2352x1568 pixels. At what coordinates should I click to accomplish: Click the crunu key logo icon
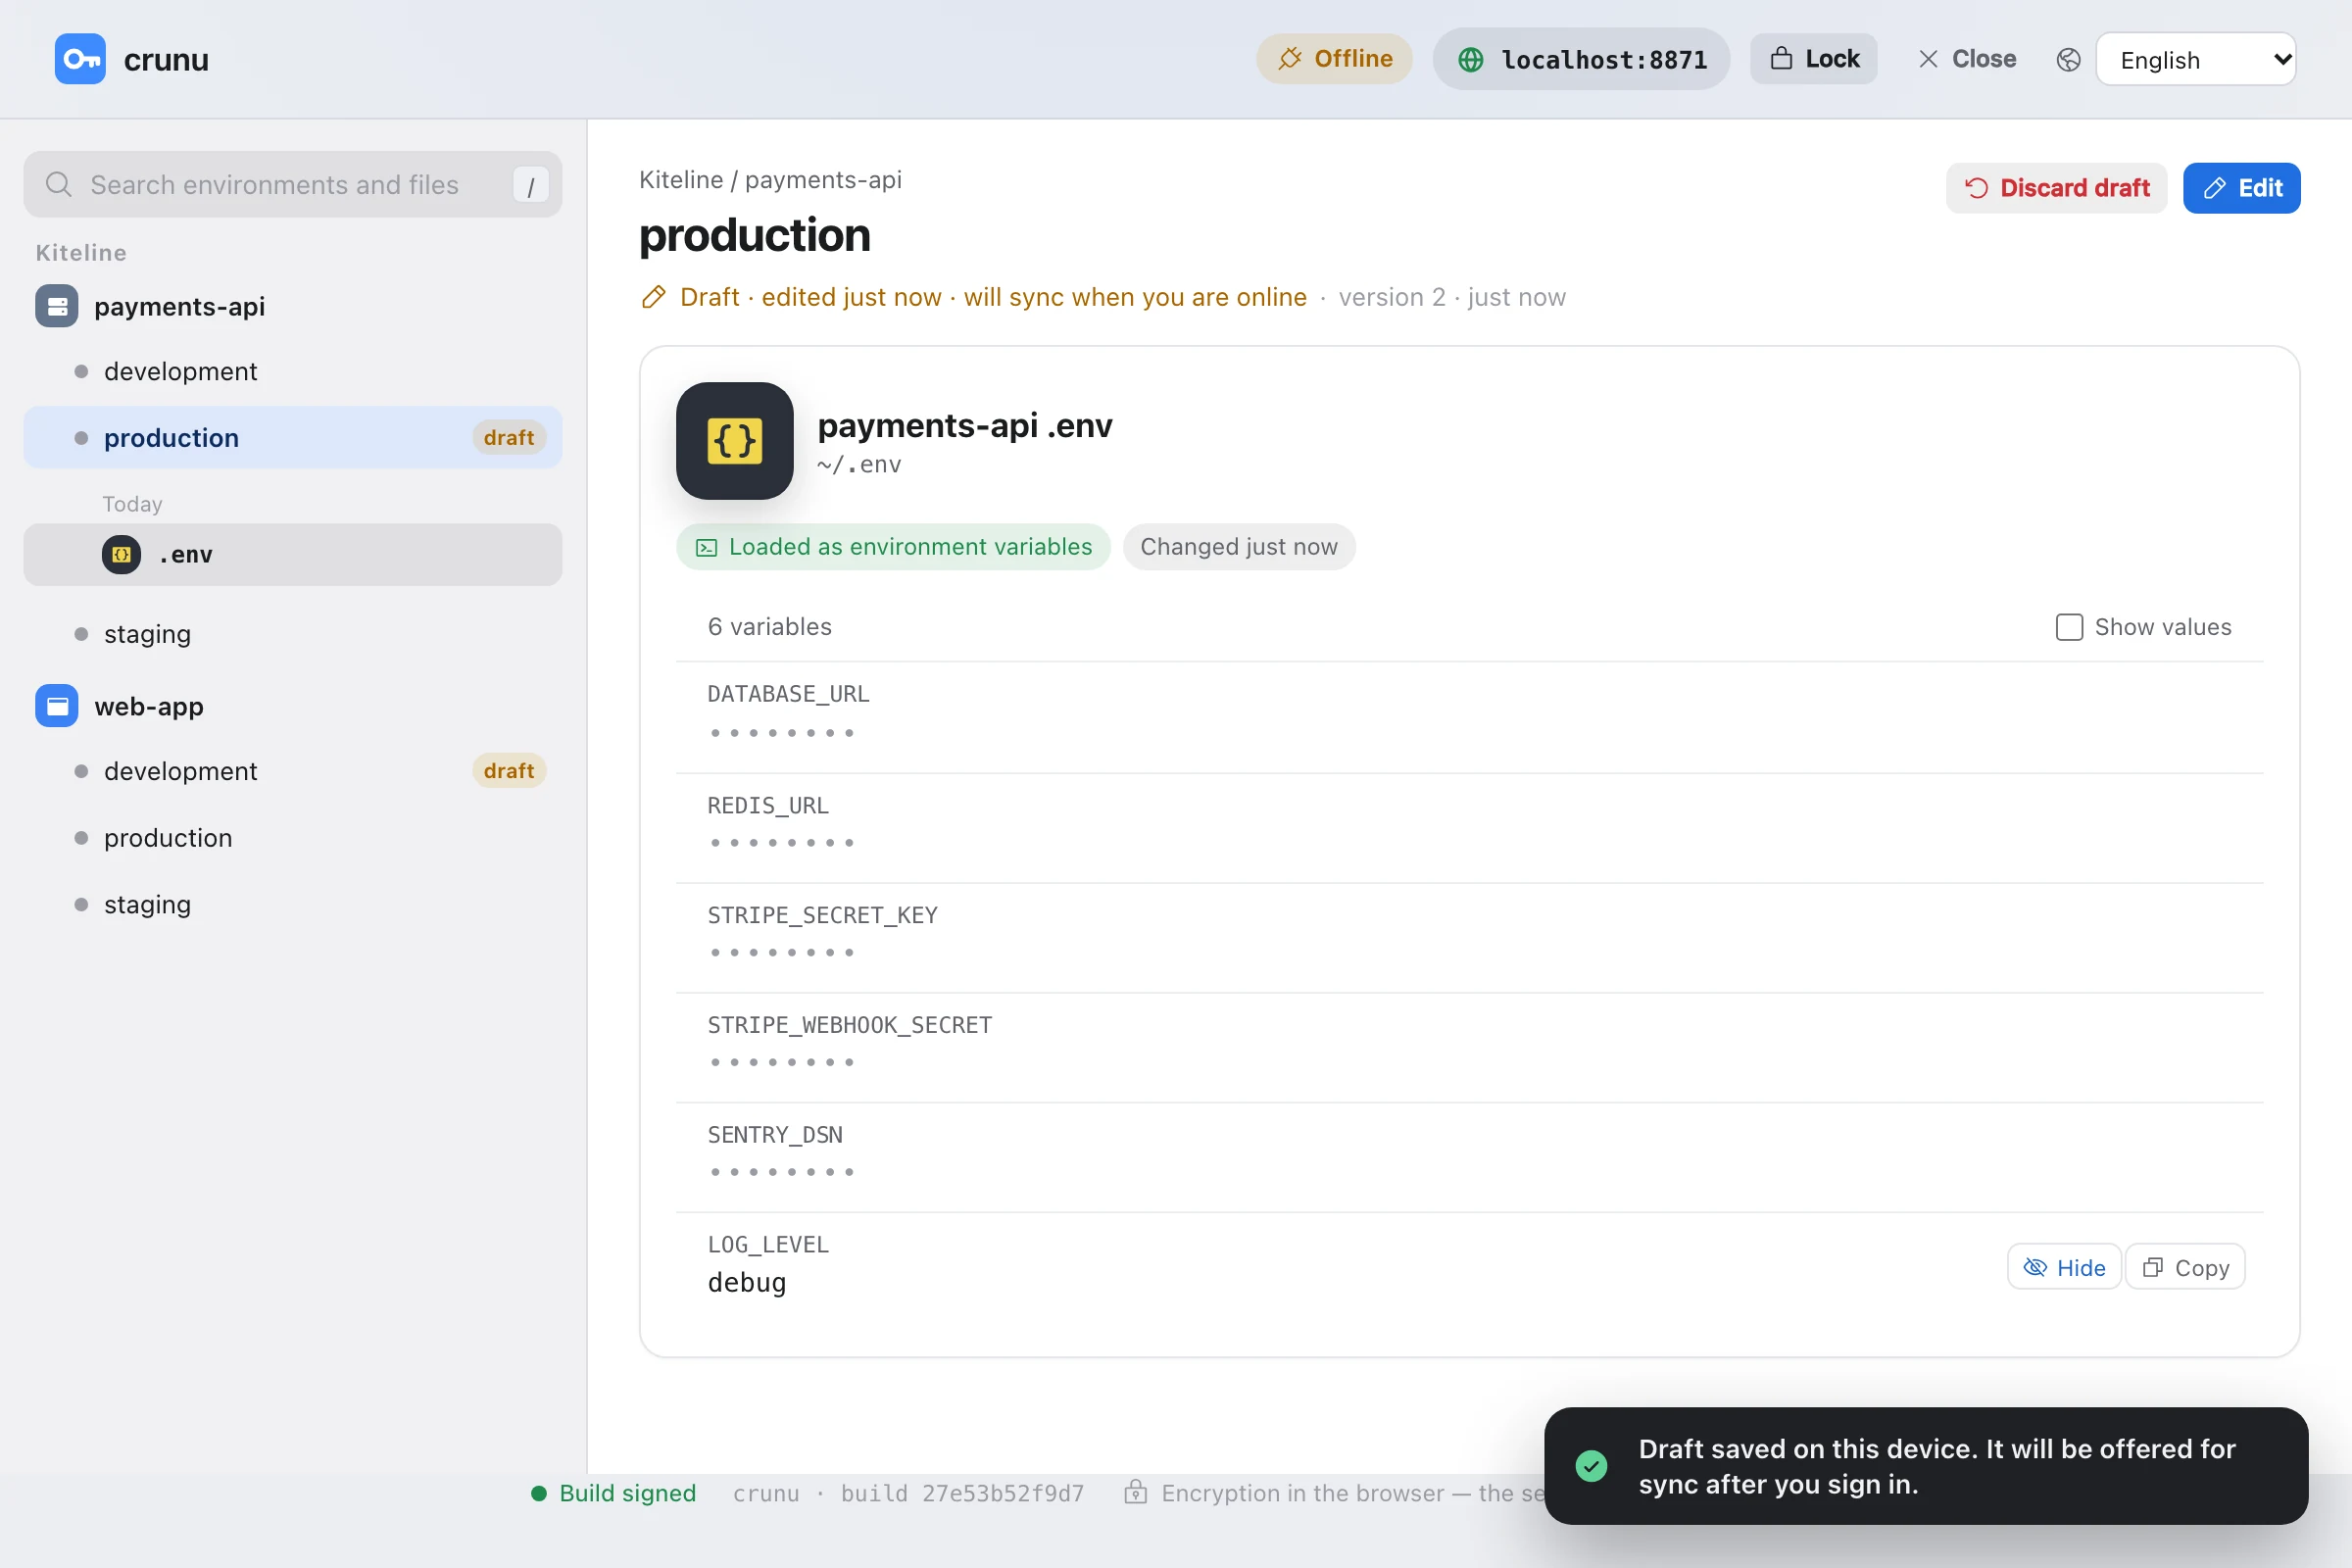coord(80,59)
